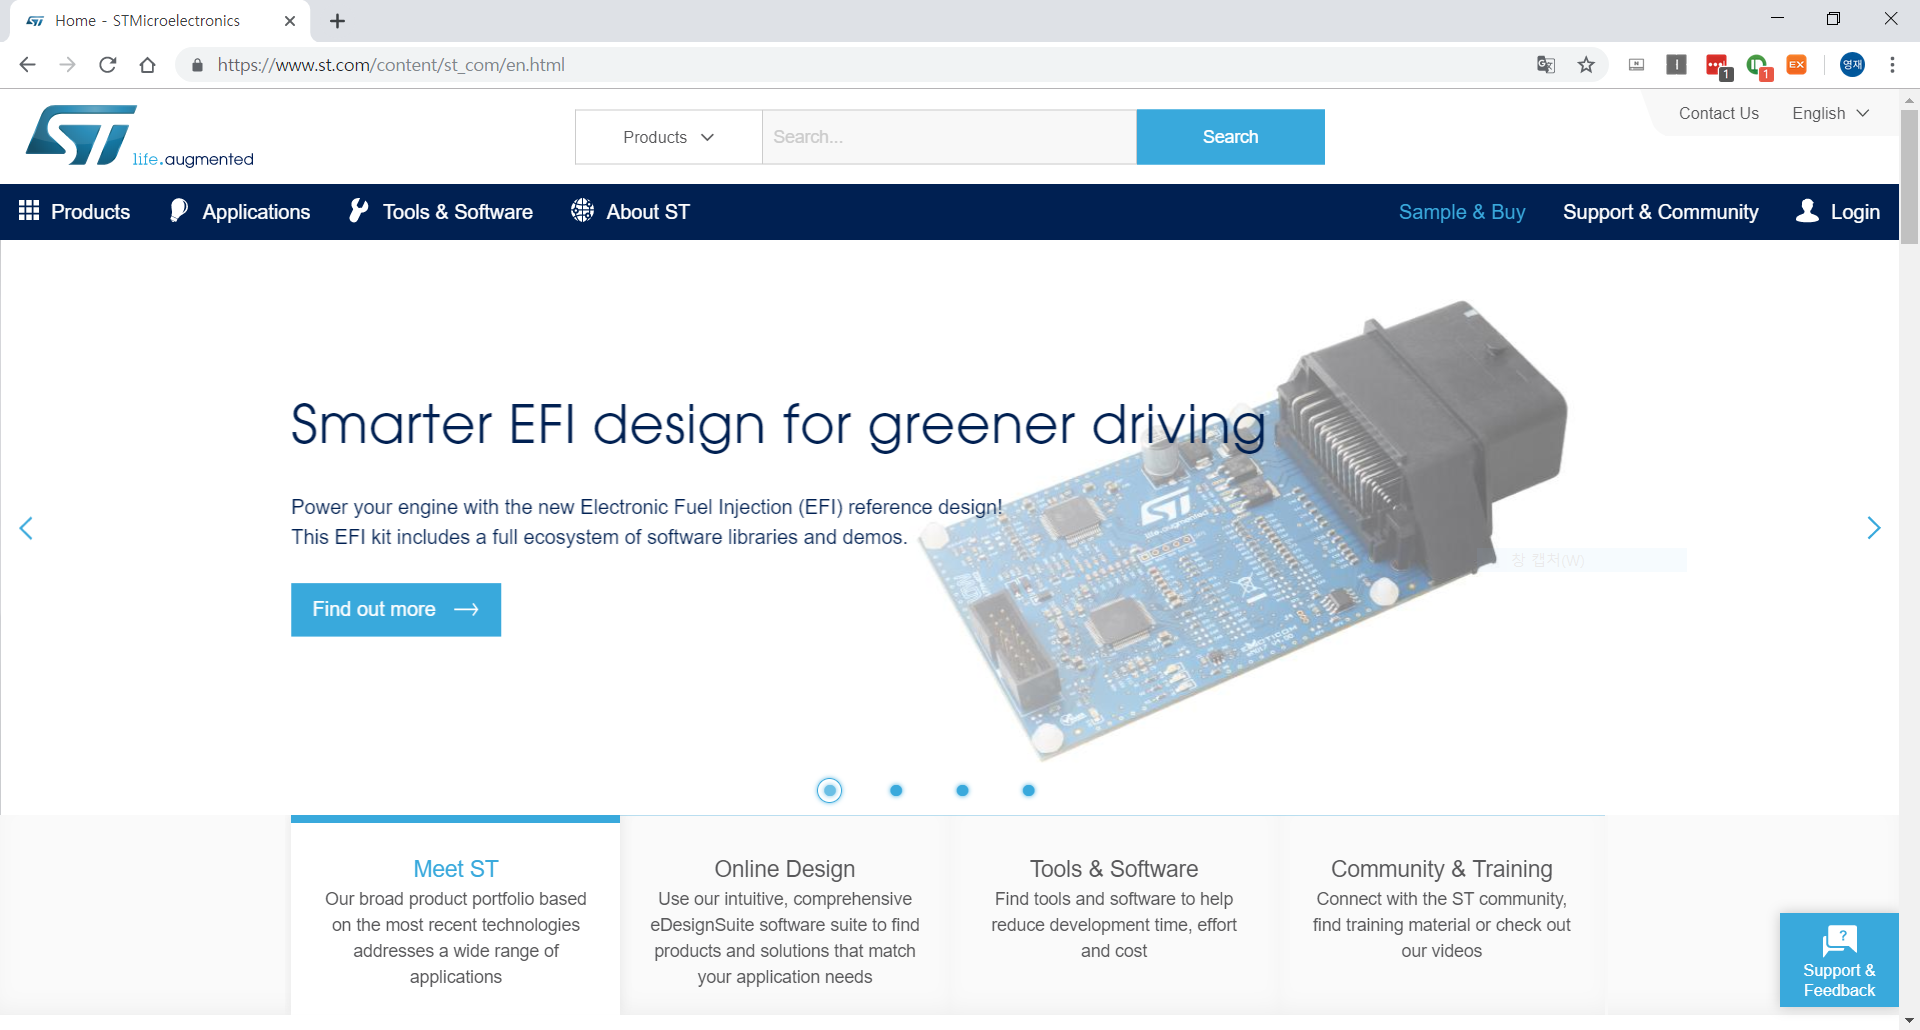
Task: Advance the carousel with the right arrow
Action: click(x=1874, y=528)
